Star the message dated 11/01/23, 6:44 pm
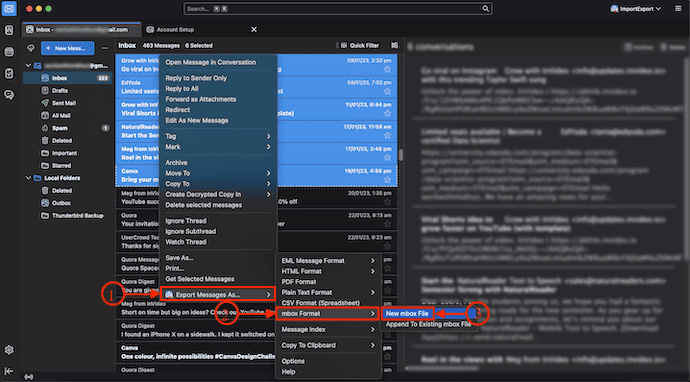 (387, 113)
